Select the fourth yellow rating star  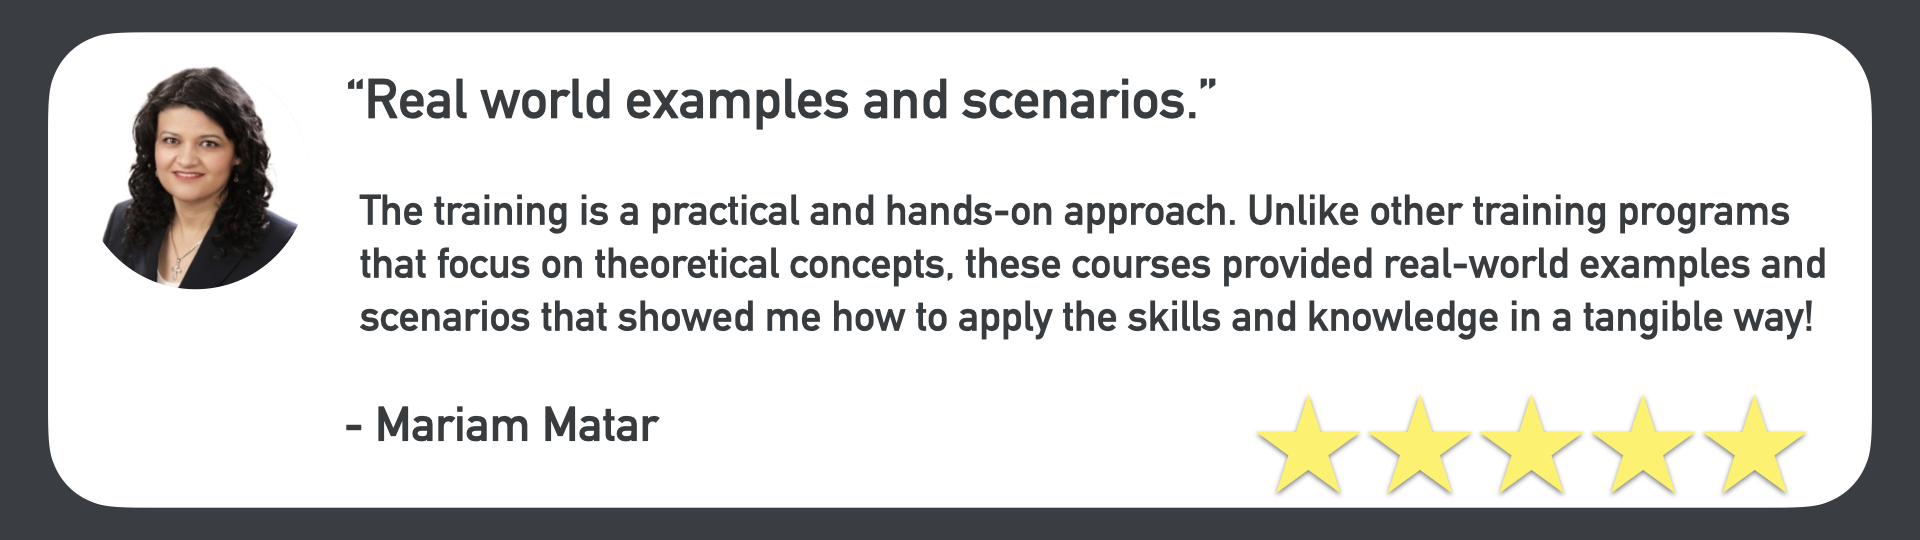point(1642,445)
